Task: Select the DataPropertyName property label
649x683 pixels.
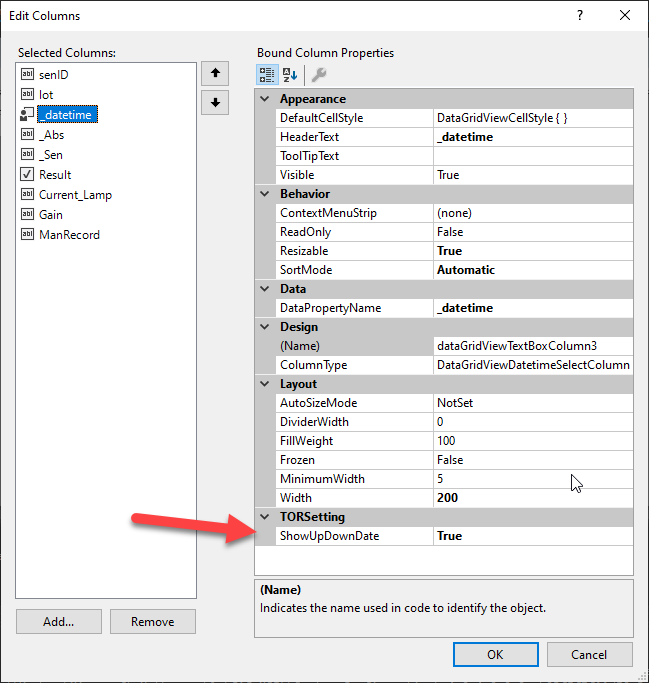Action: click(x=331, y=308)
